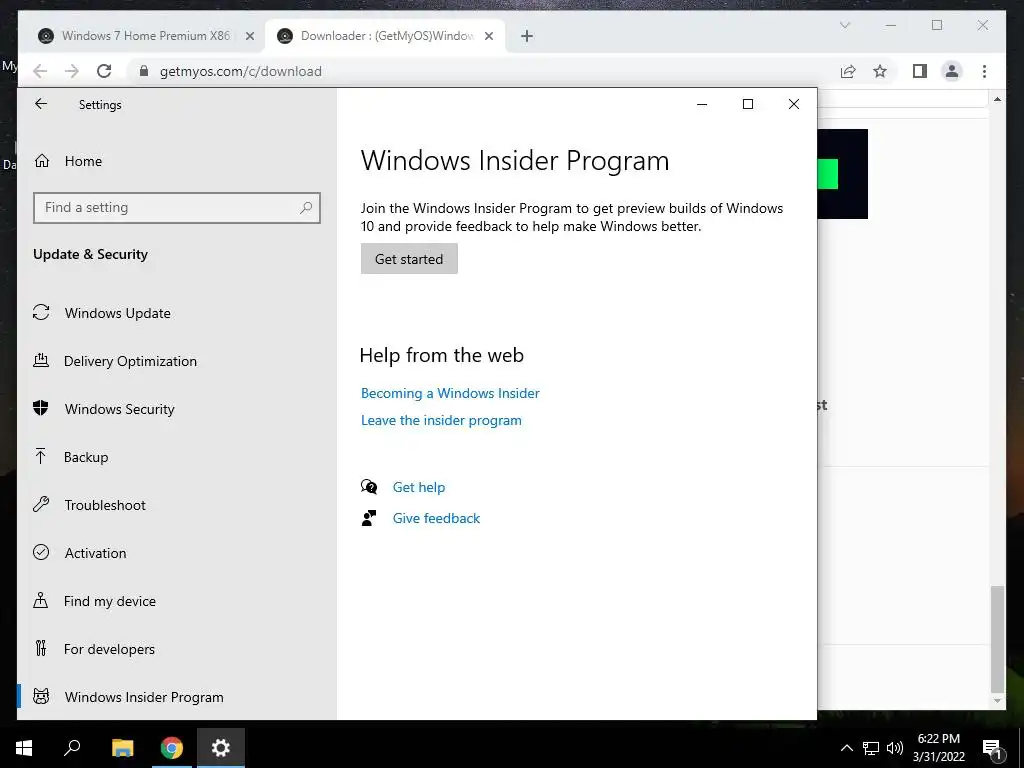Image resolution: width=1024 pixels, height=768 pixels.
Task: Maximize the Settings window
Action: pos(748,104)
